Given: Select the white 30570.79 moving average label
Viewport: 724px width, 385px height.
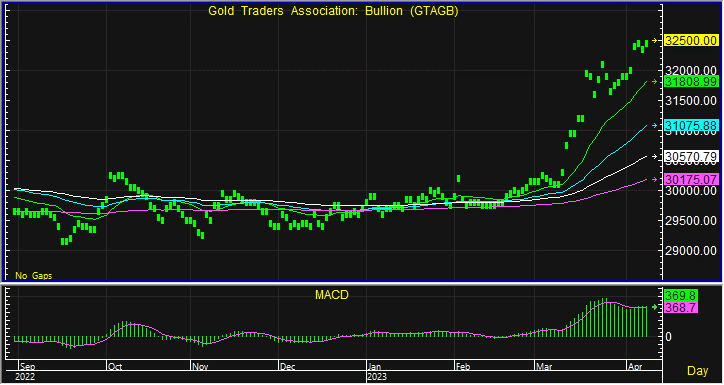Looking at the screenshot, I should point(691,157).
